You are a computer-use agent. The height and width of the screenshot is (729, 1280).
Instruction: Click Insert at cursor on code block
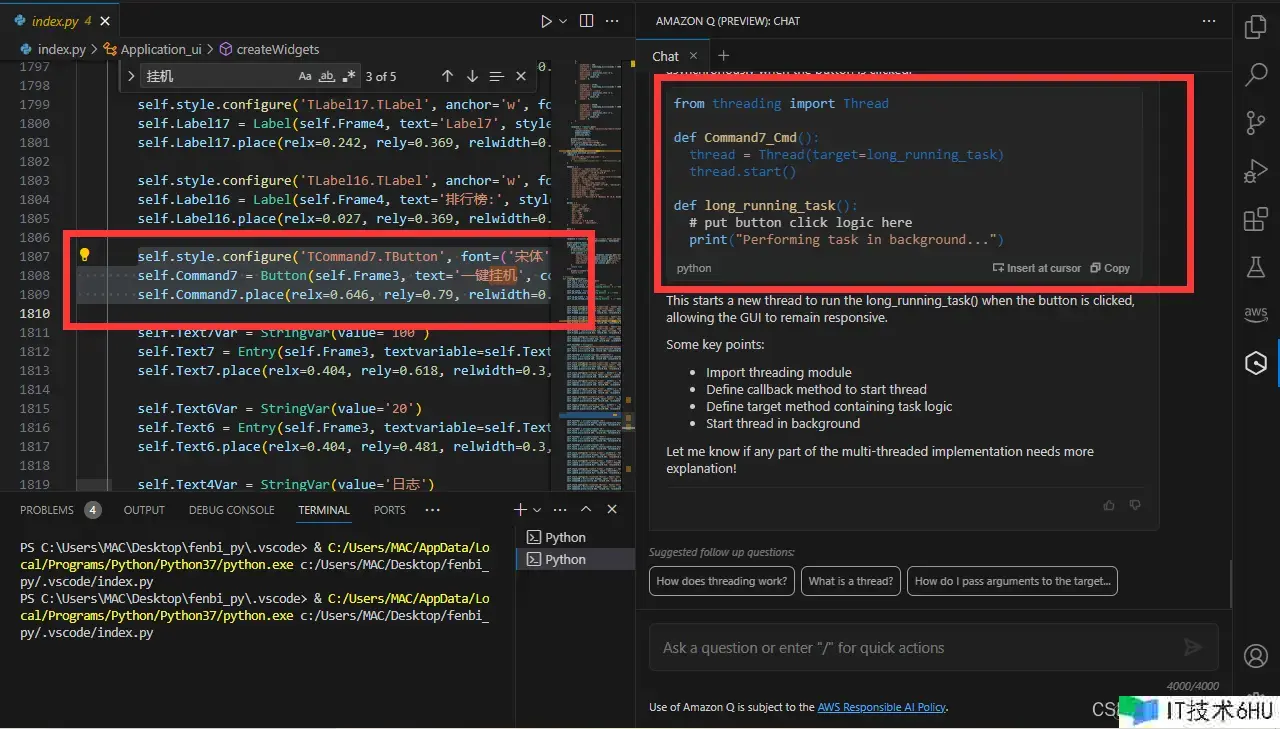click(x=1037, y=268)
